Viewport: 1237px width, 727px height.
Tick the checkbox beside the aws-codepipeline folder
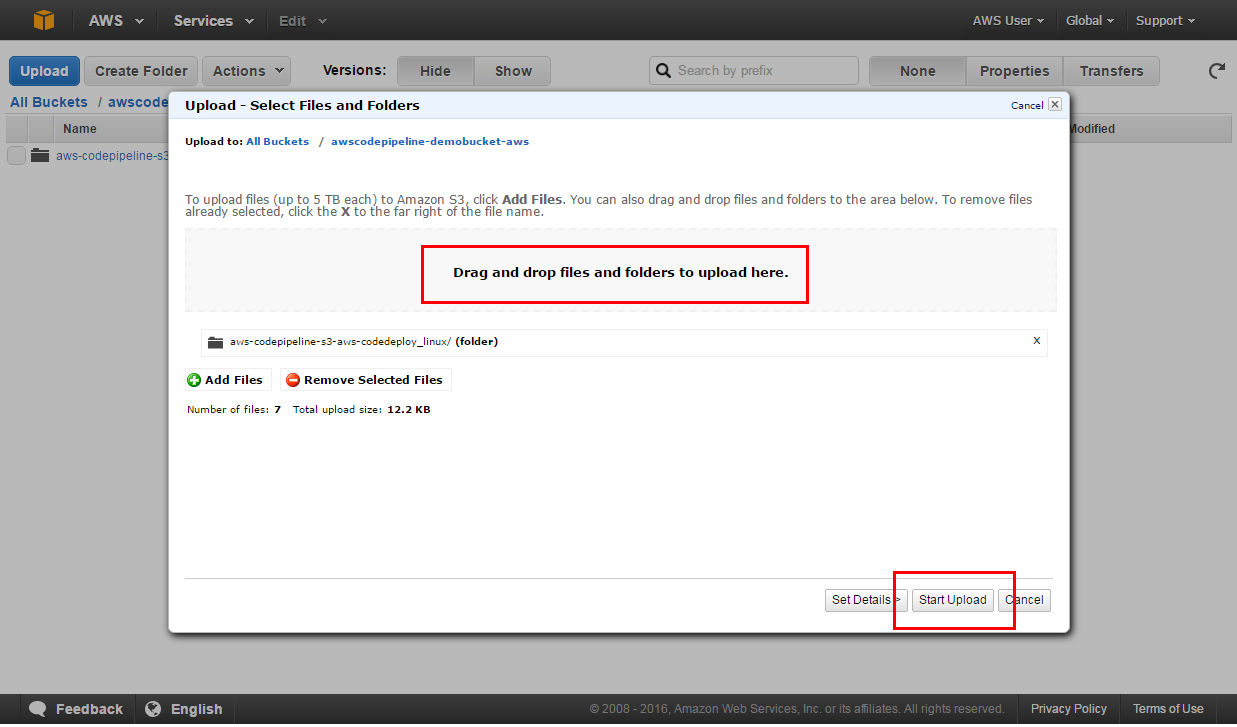(x=16, y=155)
